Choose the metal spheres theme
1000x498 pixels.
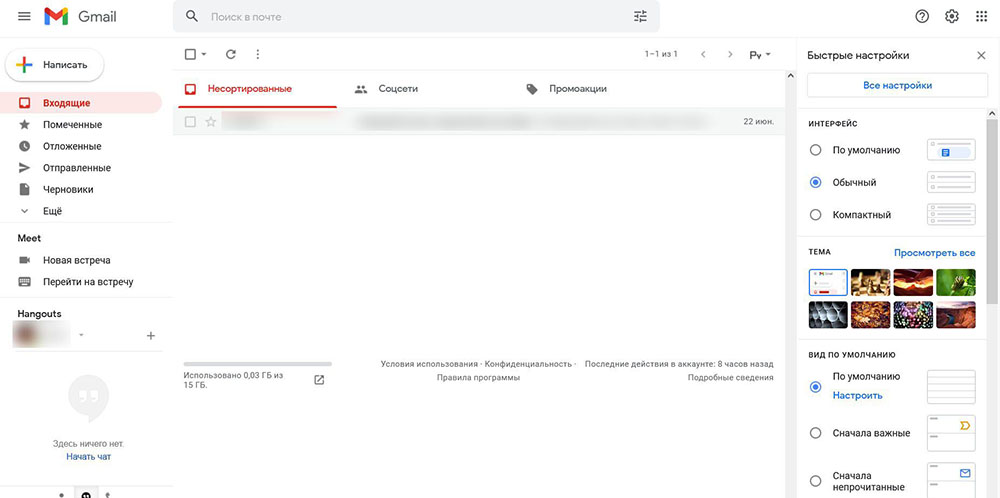828,315
